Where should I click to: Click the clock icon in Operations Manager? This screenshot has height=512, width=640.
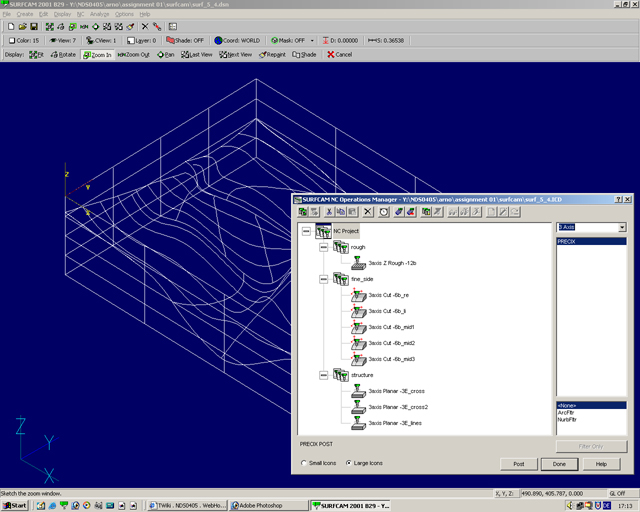tap(384, 211)
